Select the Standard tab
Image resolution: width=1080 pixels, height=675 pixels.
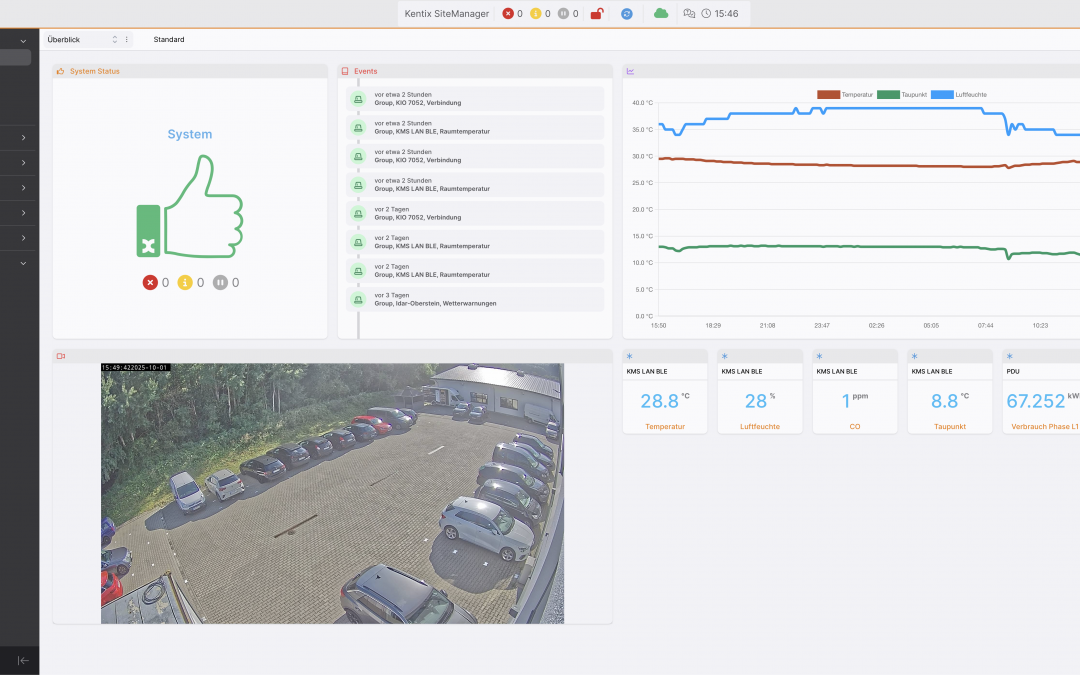point(169,39)
